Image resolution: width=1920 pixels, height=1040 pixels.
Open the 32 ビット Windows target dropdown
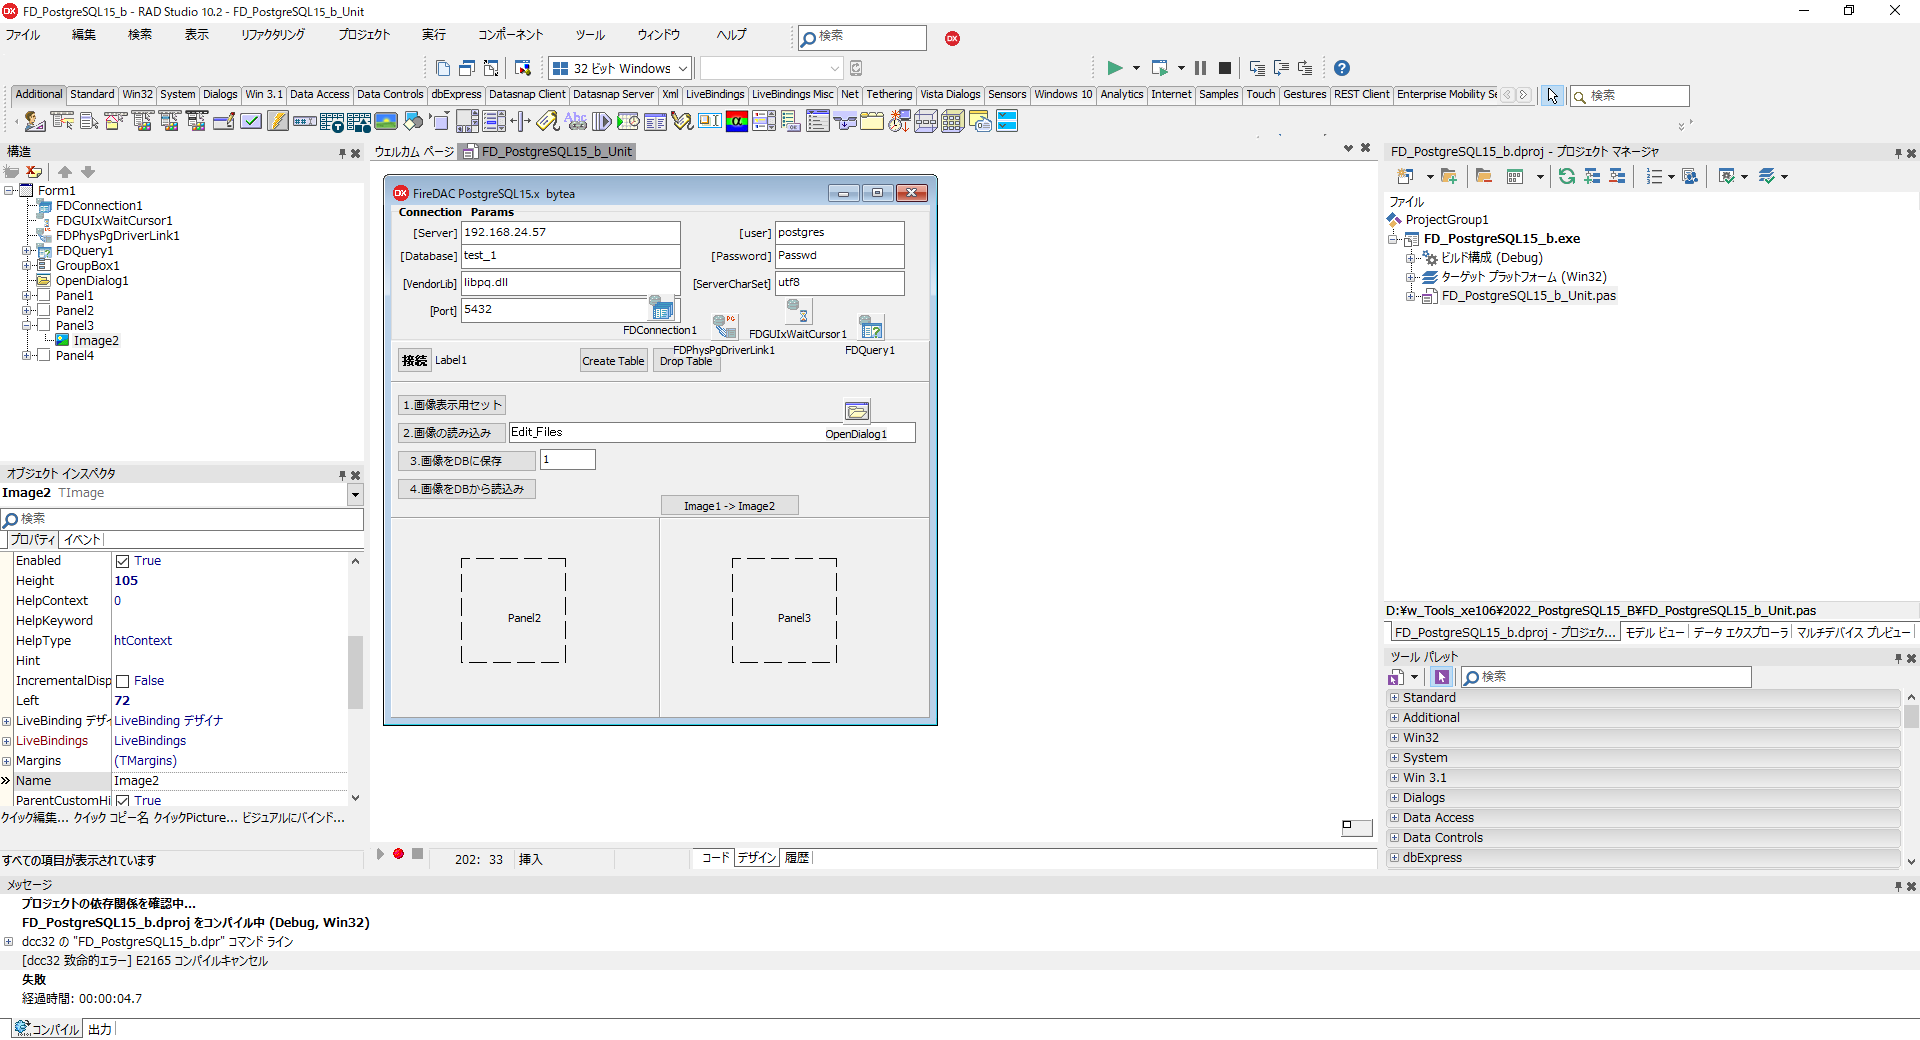coord(683,68)
